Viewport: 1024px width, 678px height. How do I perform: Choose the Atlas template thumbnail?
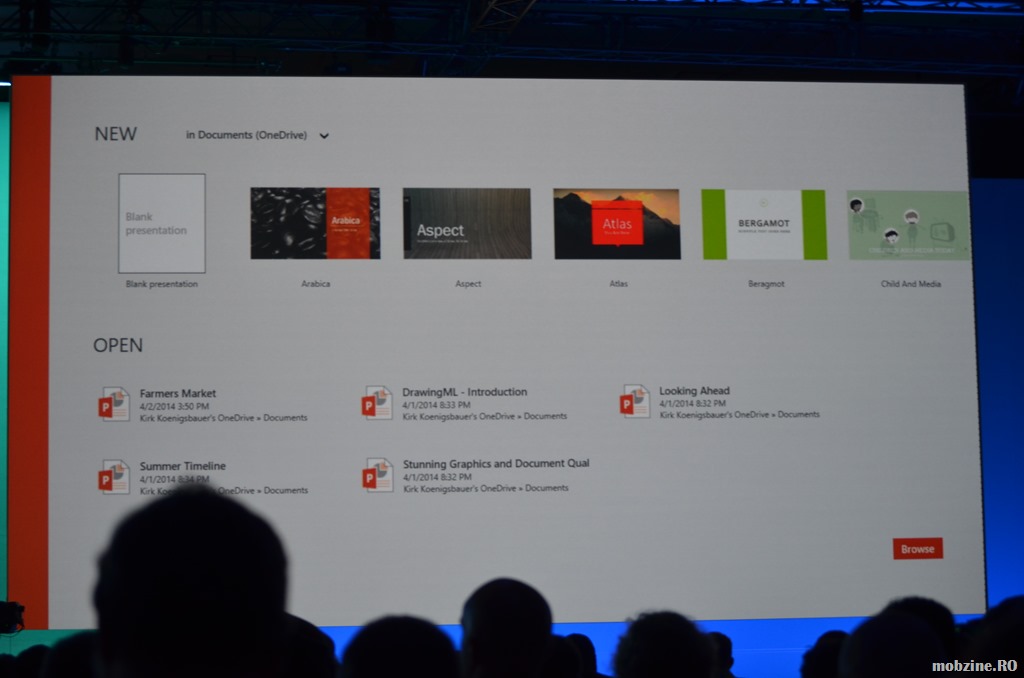(617, 224)
